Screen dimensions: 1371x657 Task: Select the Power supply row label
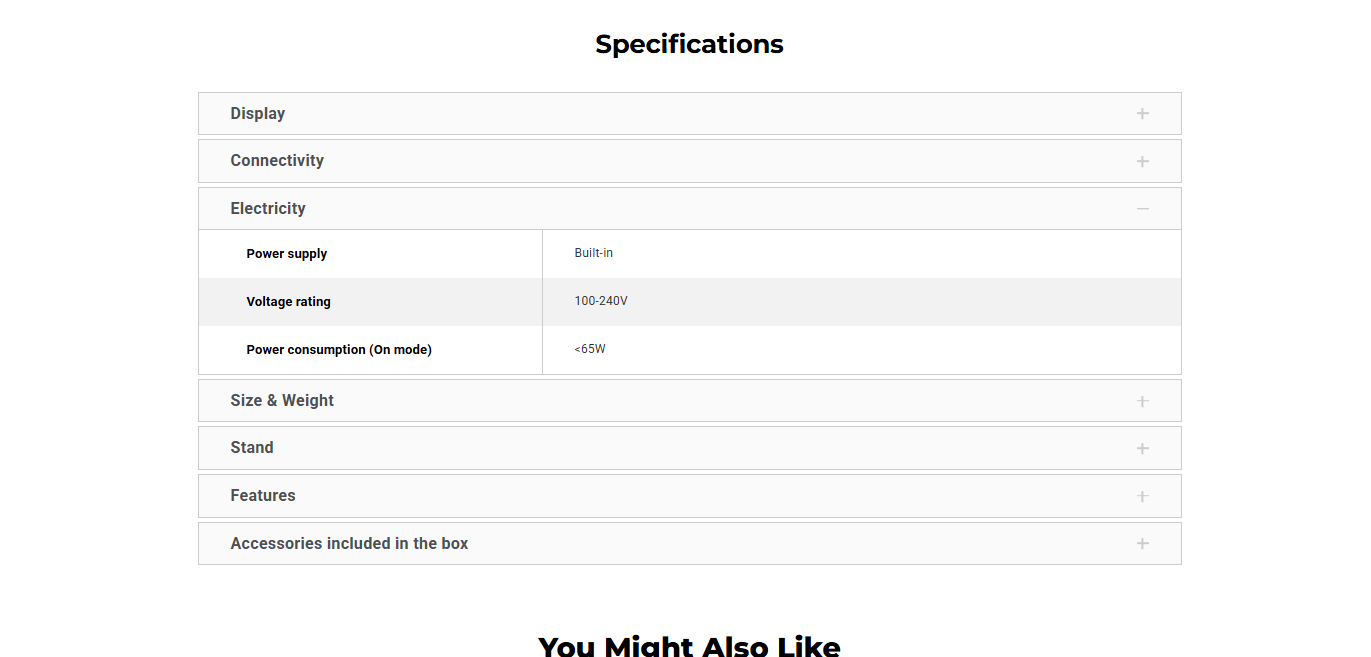point(287,254)
